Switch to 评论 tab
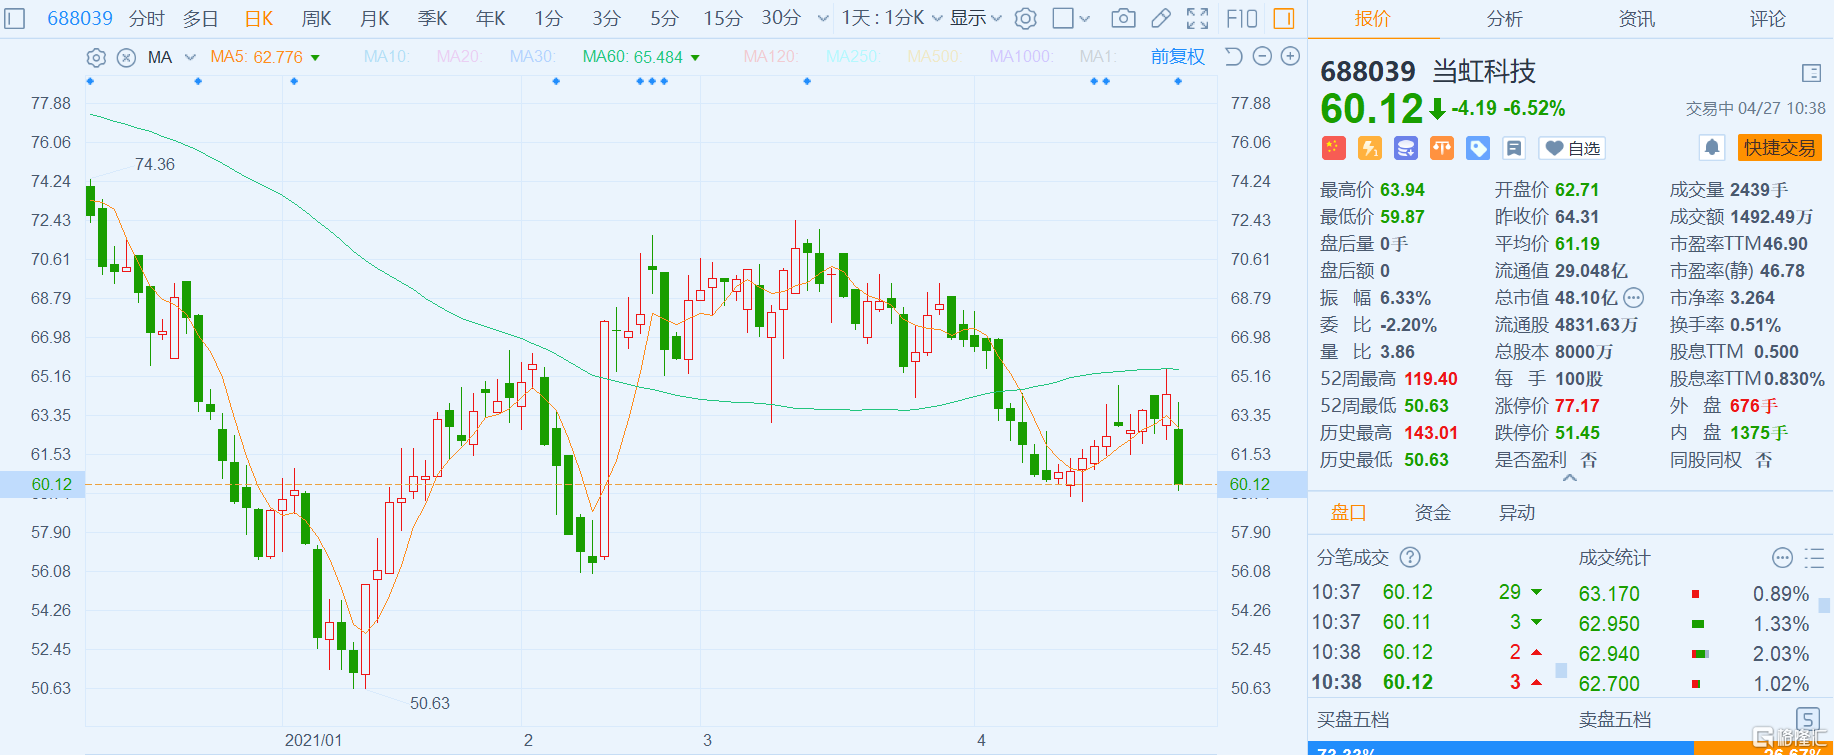Image resolution: width=1834 pixels, height=755 pixels. 1768,18
